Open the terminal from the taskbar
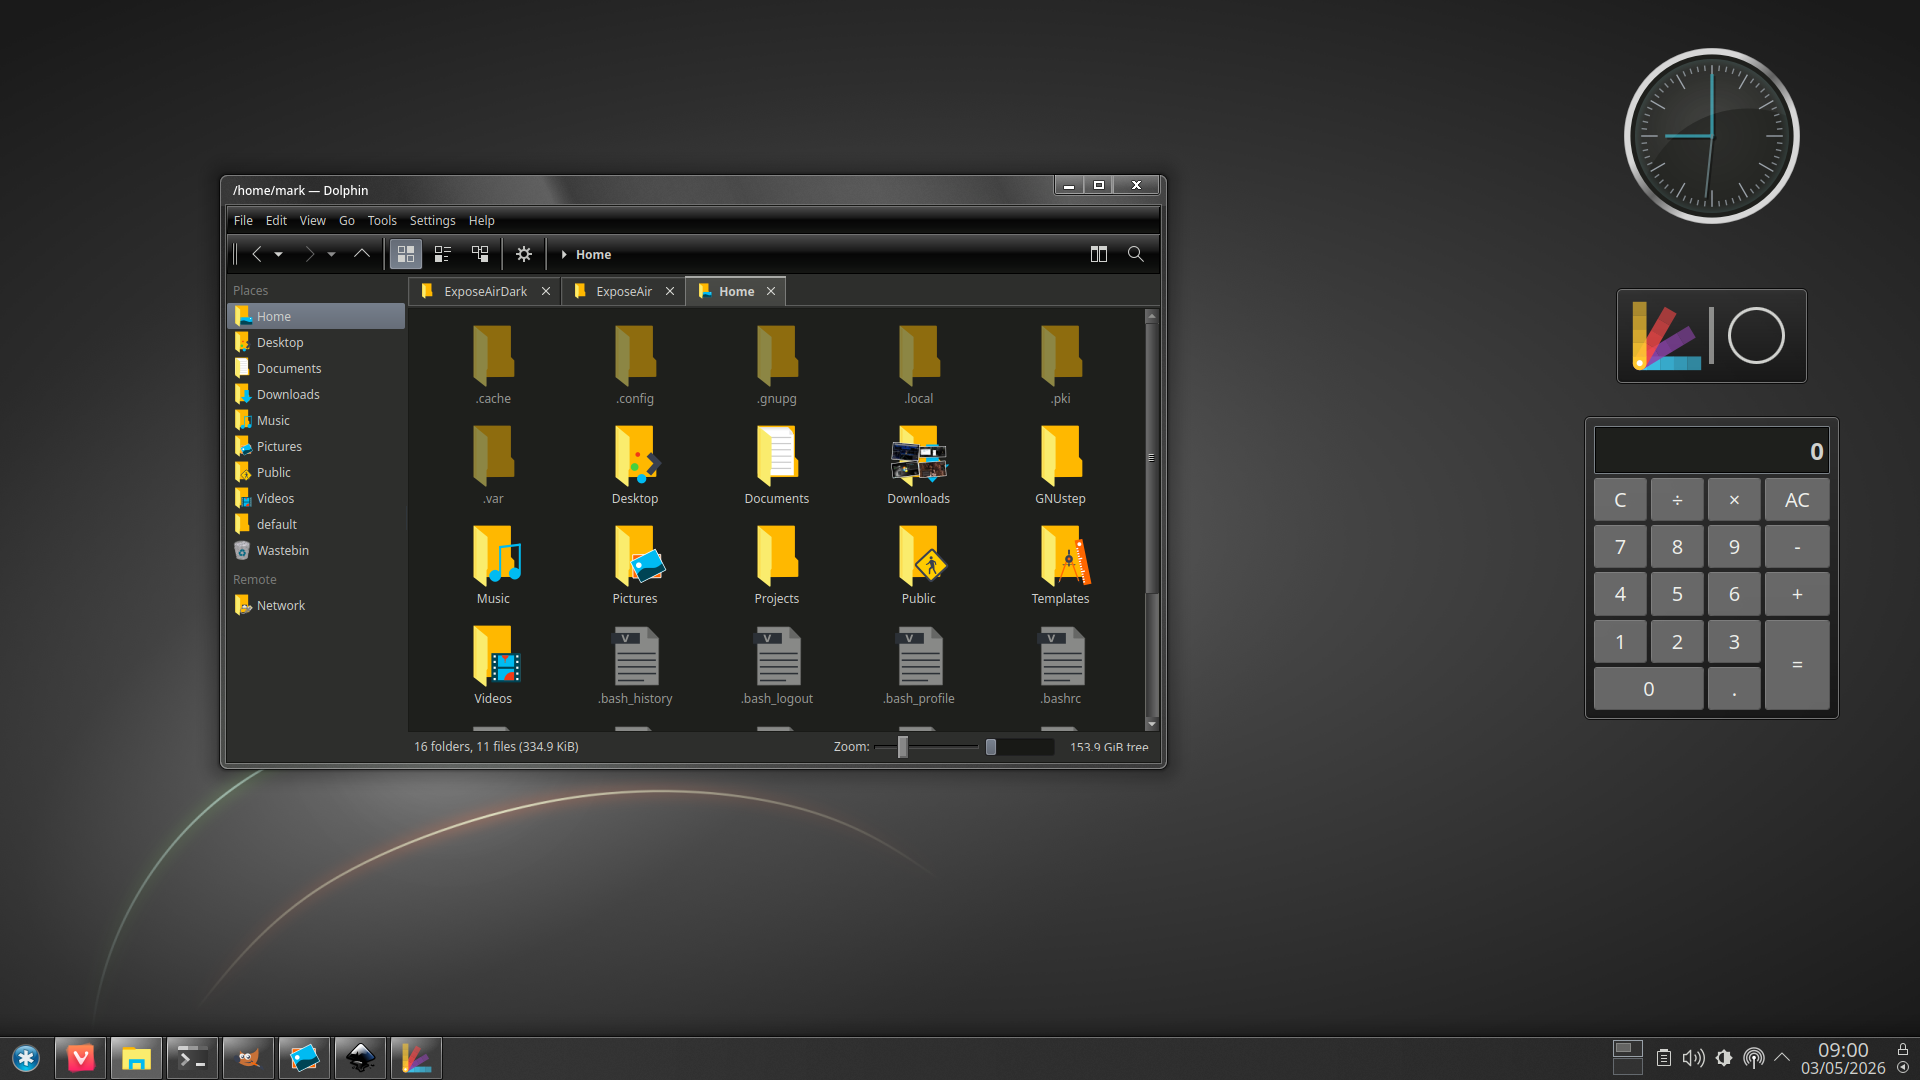1920x1080 pixels. (192, 1058)
